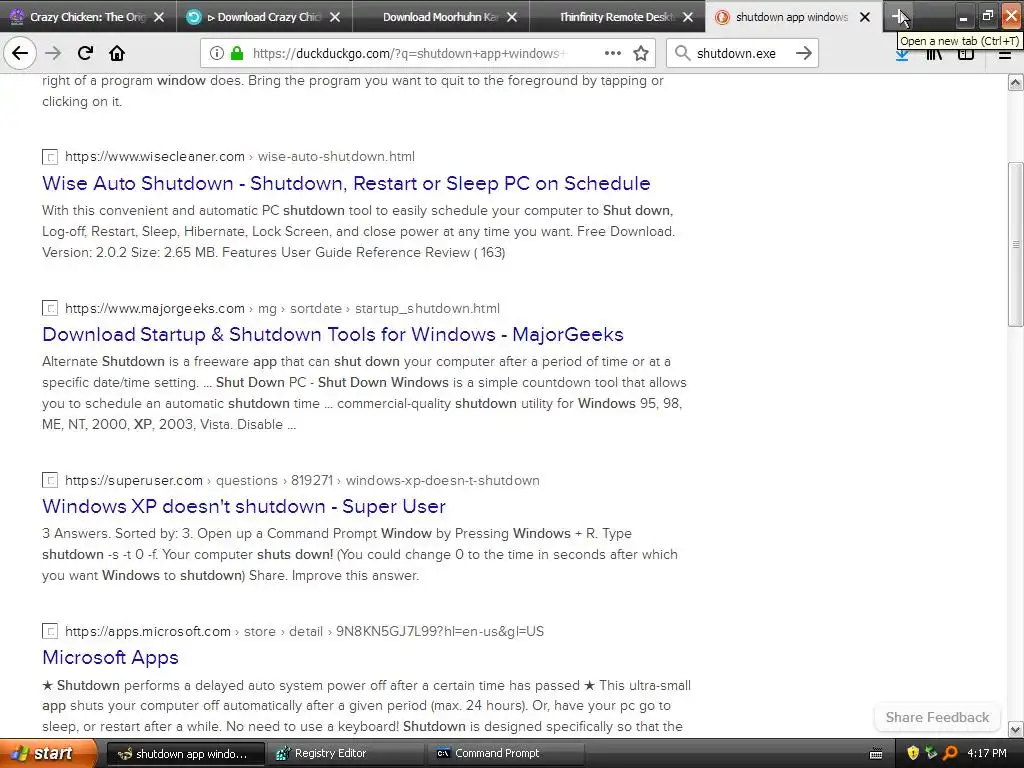Screen dimensions: 1024x768
Task: Click the safely remove hardware tray icon
Action: coord(931,753)
